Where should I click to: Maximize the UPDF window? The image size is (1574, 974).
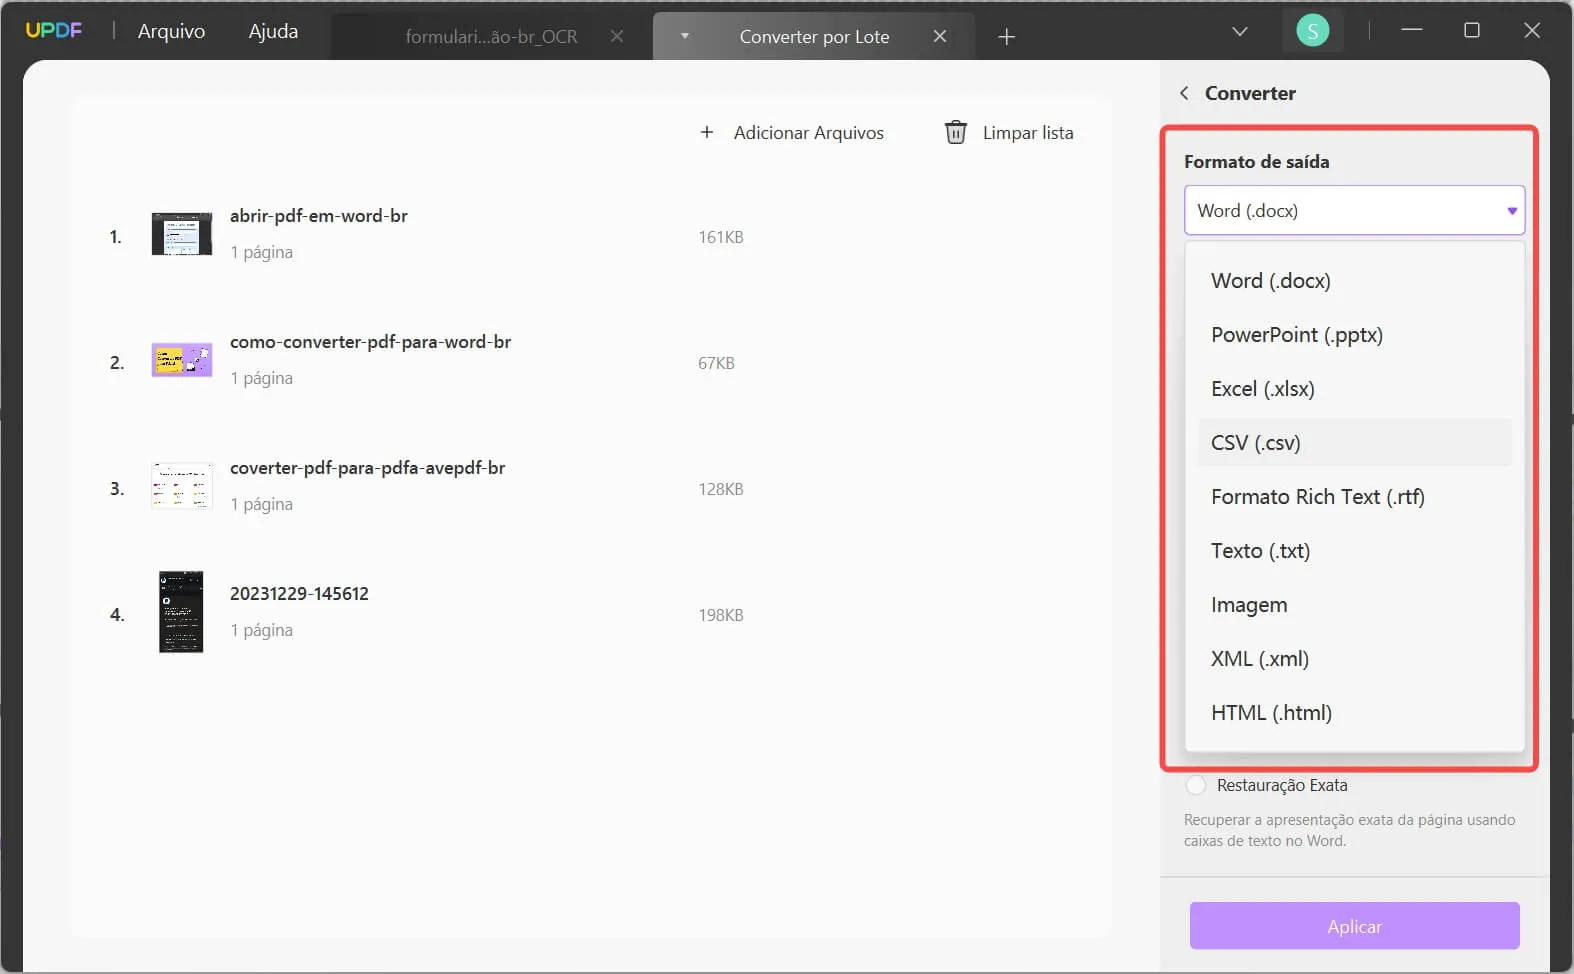[x=1472, y=30]
